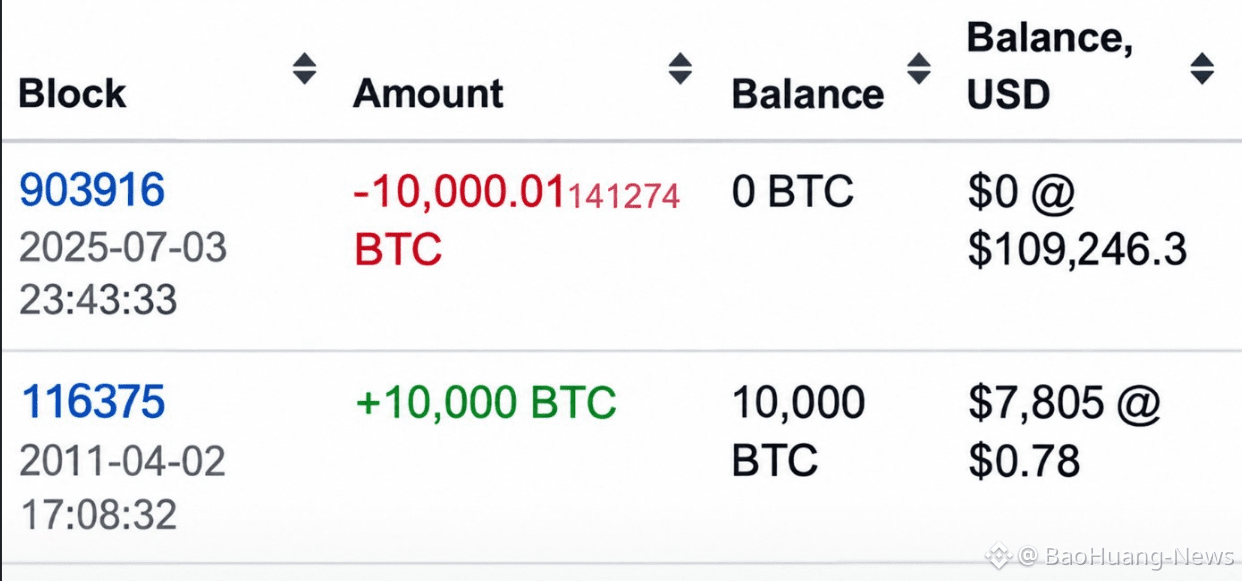1242x581 pixels.
Task: Toggle sort arrows beside the Balance header
Action: (x=918, y=69)
